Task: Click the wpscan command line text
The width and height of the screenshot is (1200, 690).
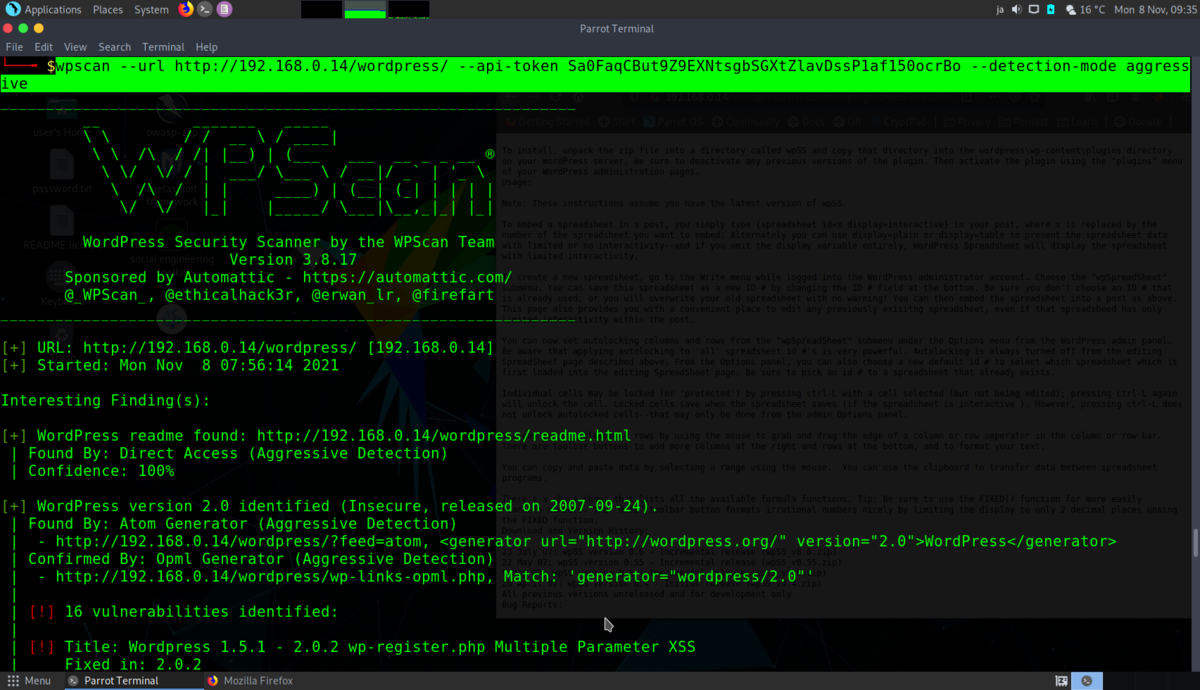Action: coord(594,74)
